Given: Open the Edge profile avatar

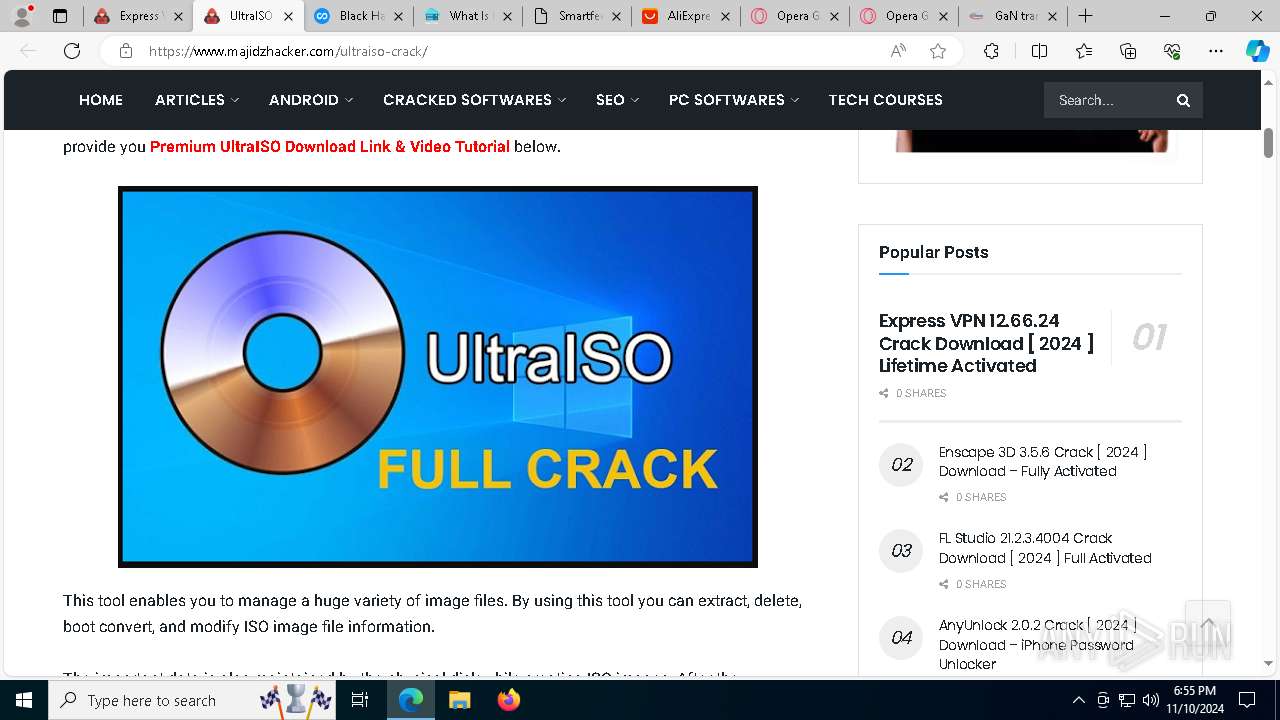Looking at the screenshot, I should (x=21, y=16).
